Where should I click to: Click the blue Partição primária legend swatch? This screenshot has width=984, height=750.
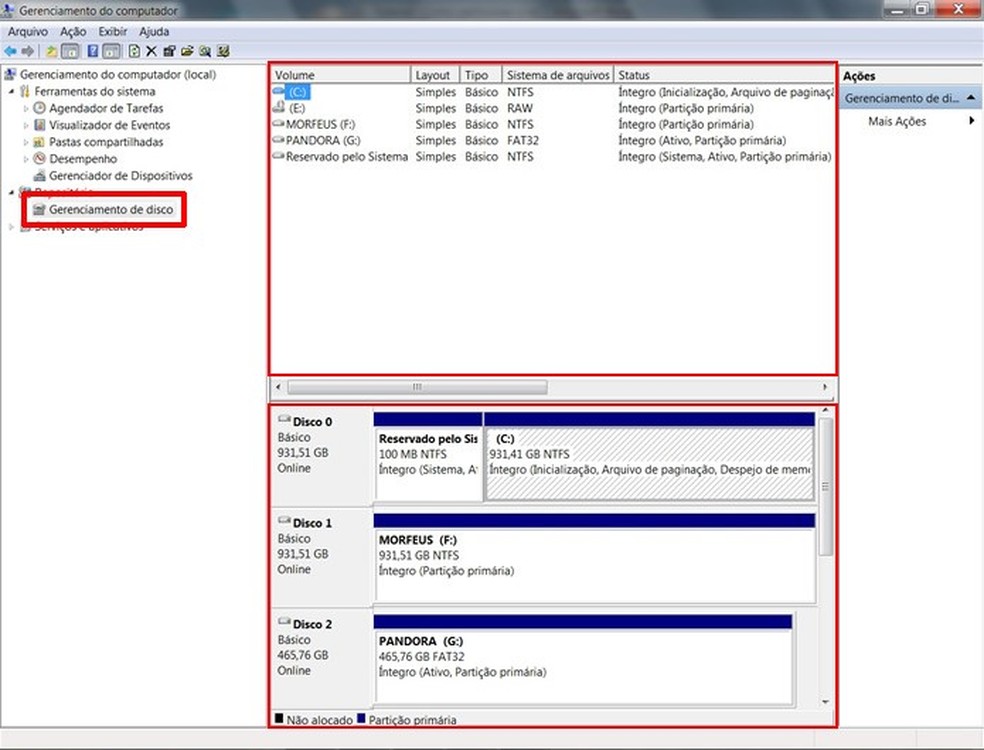361,718
